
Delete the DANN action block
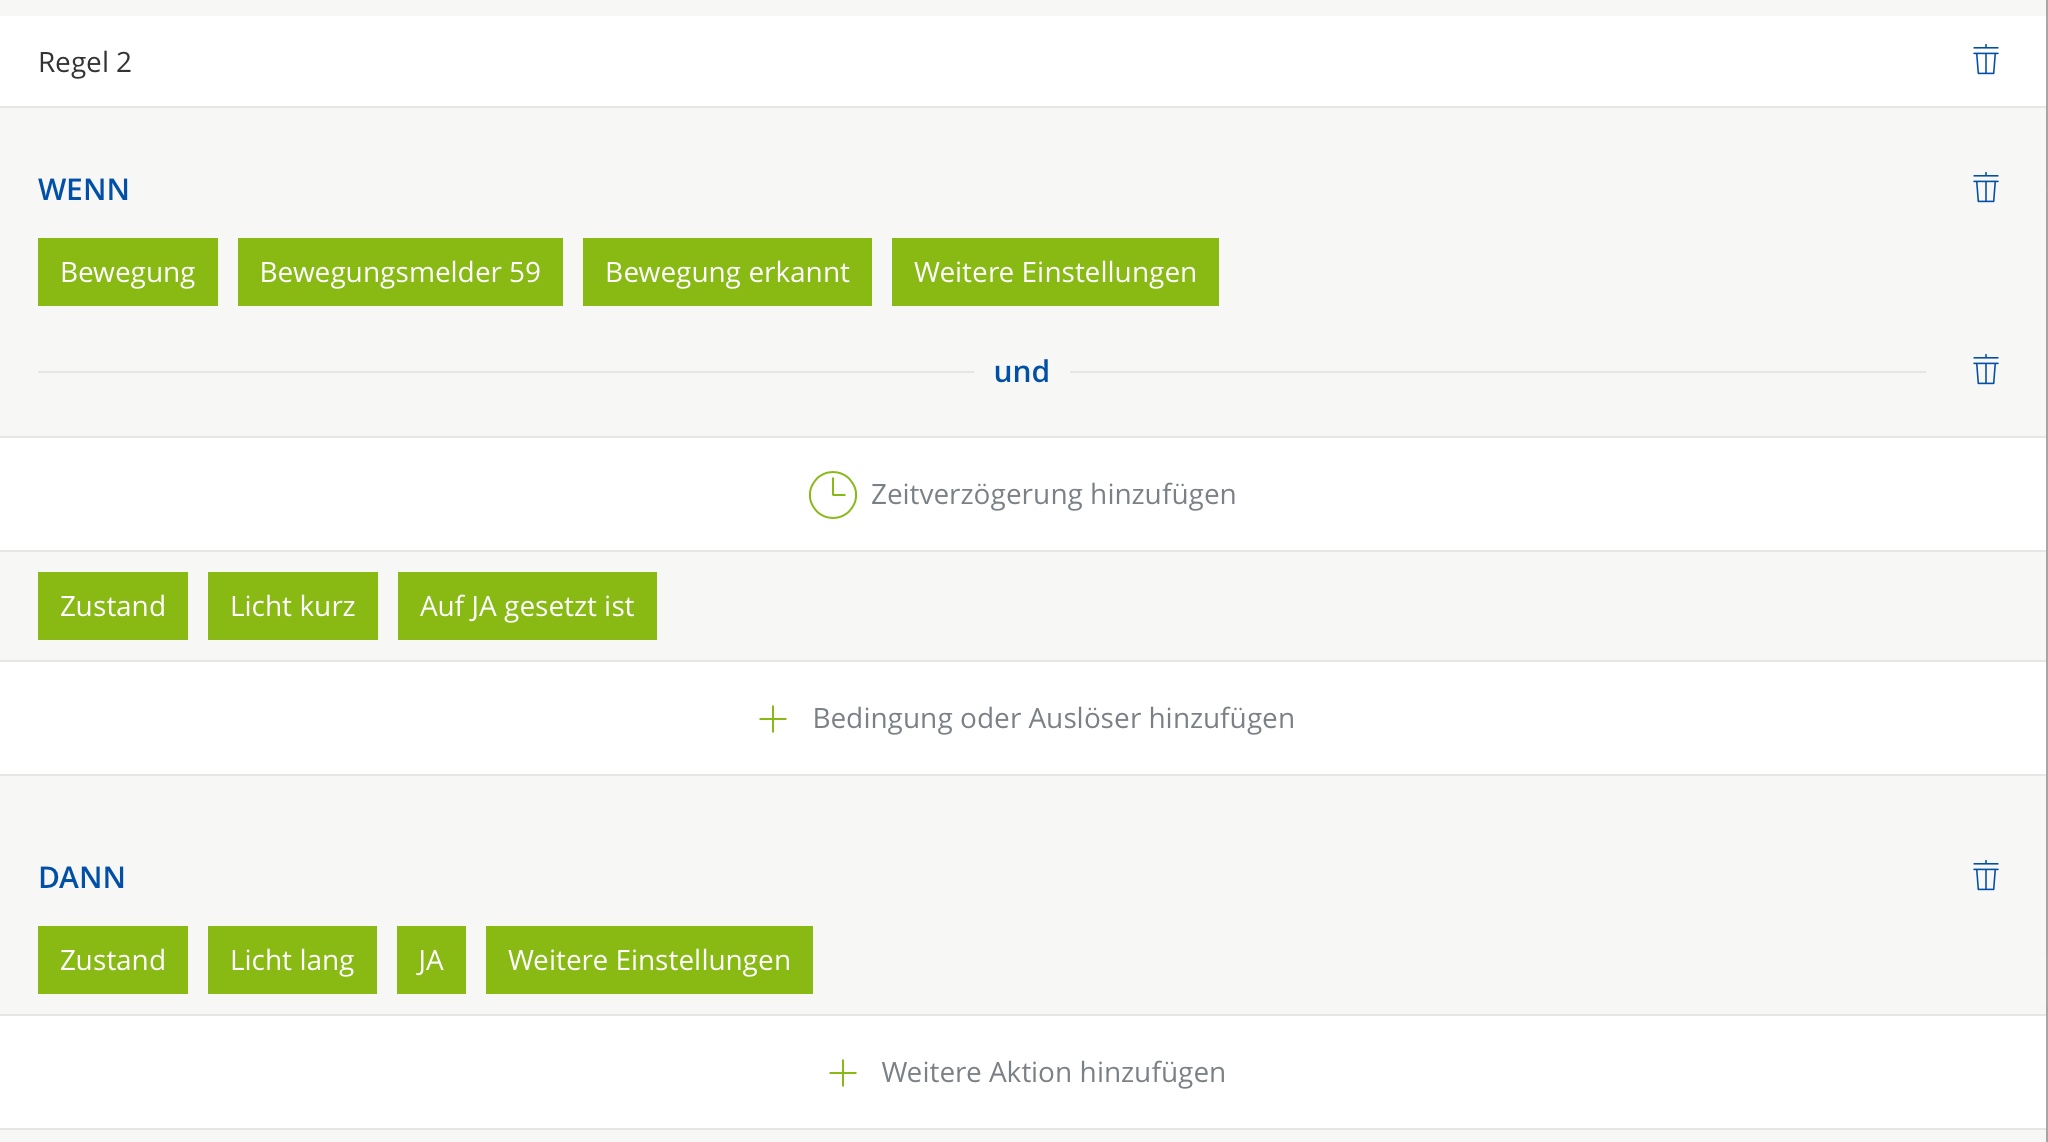pos(1985,876)
